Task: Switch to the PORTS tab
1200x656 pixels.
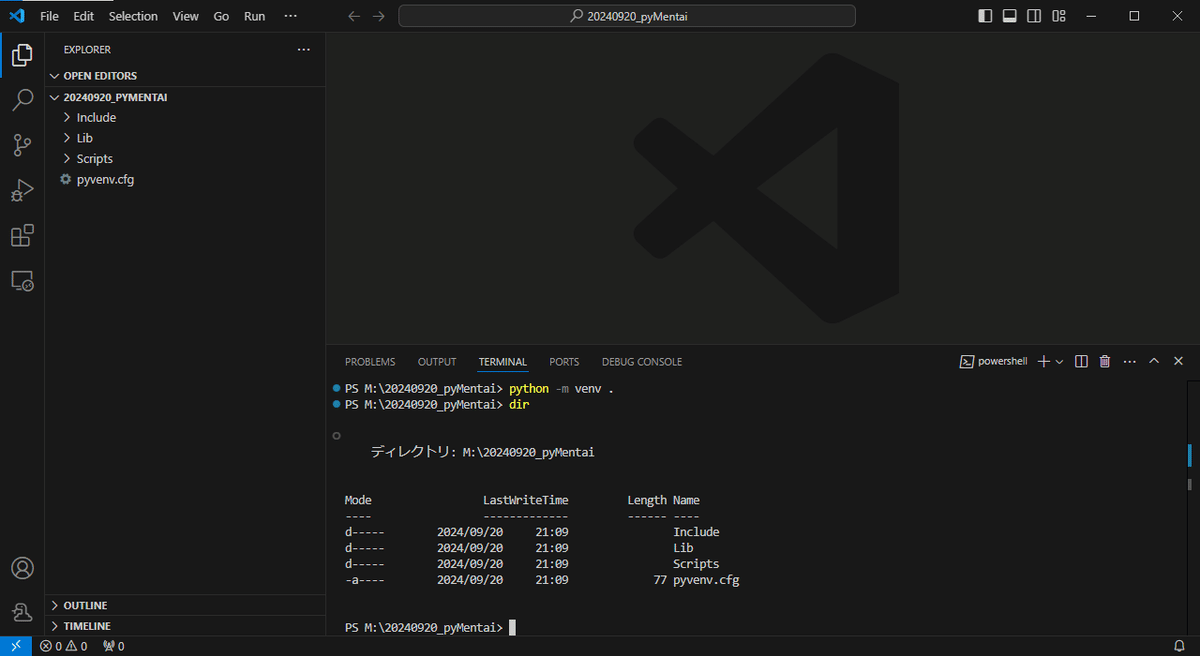Action: click(x=564, y=362)
